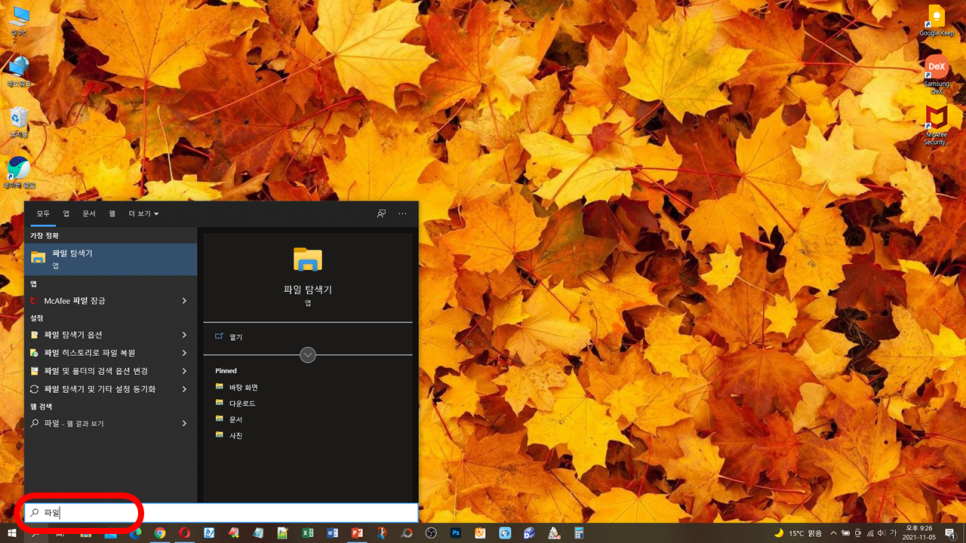
Task: Expand 파일 히스토리로 파일 복원 arrow
Action: (x=184, y=353)
